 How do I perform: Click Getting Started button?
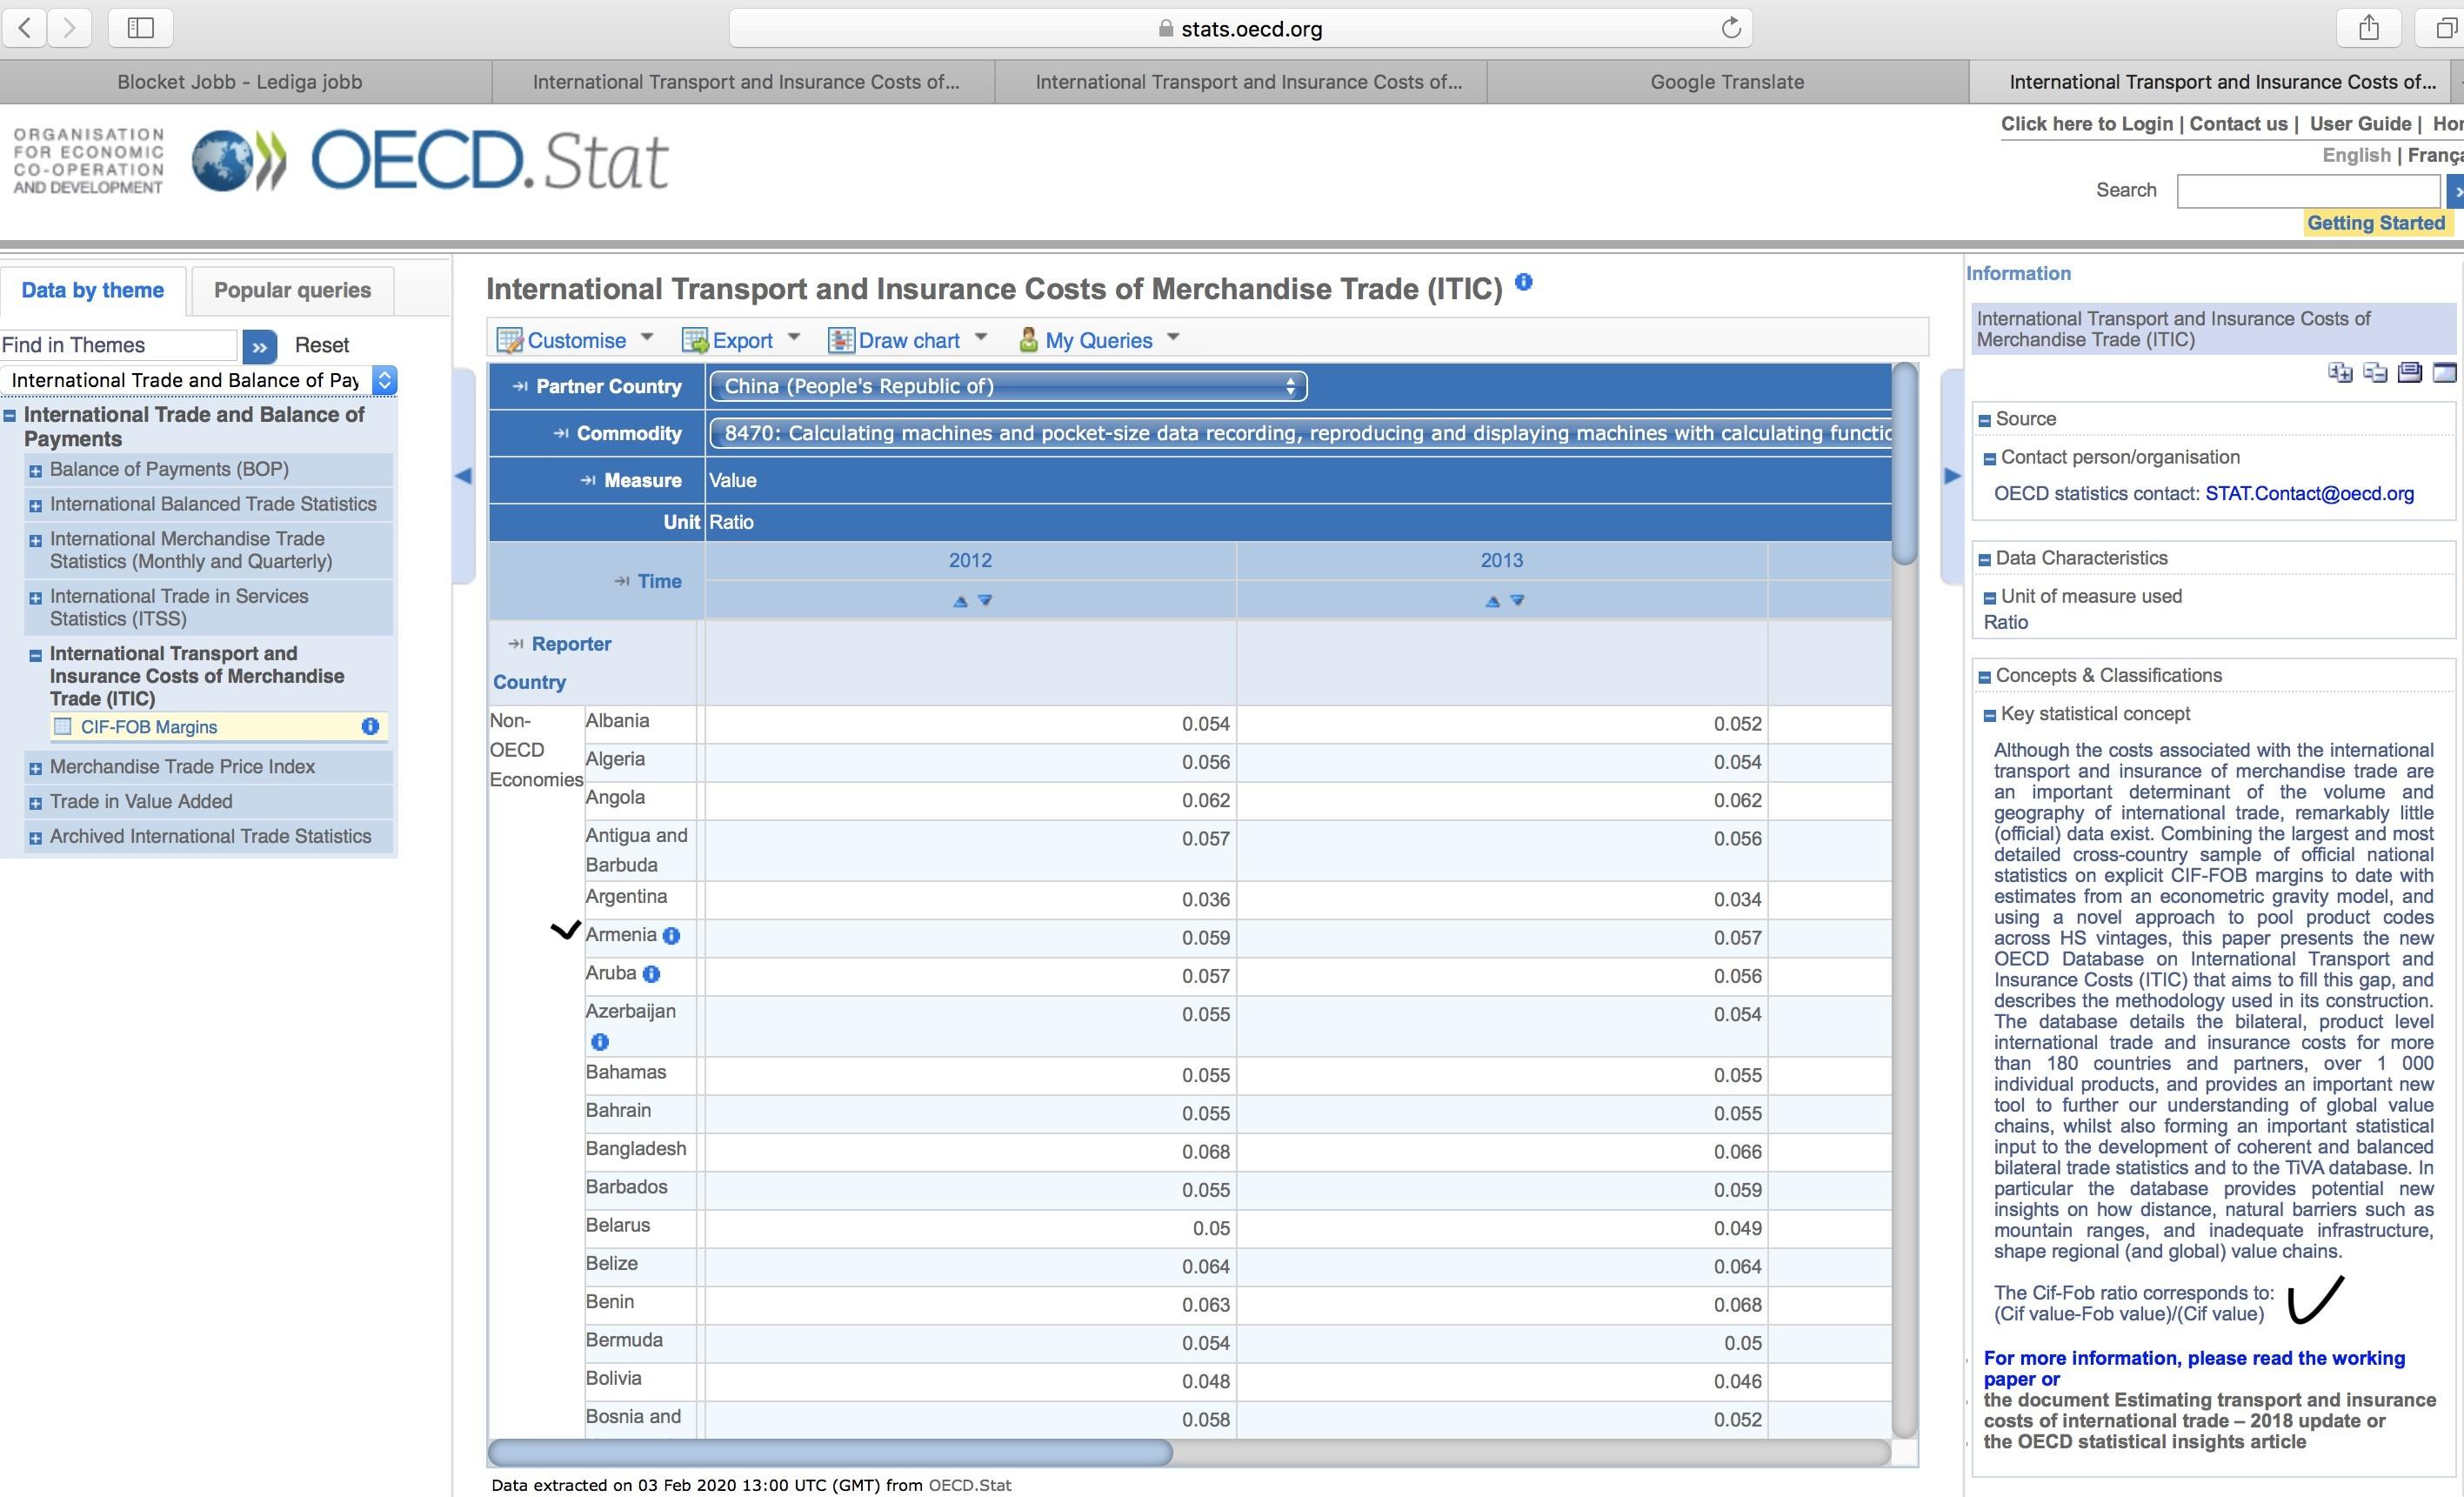pyautogui.click(x=2376, y=223)
